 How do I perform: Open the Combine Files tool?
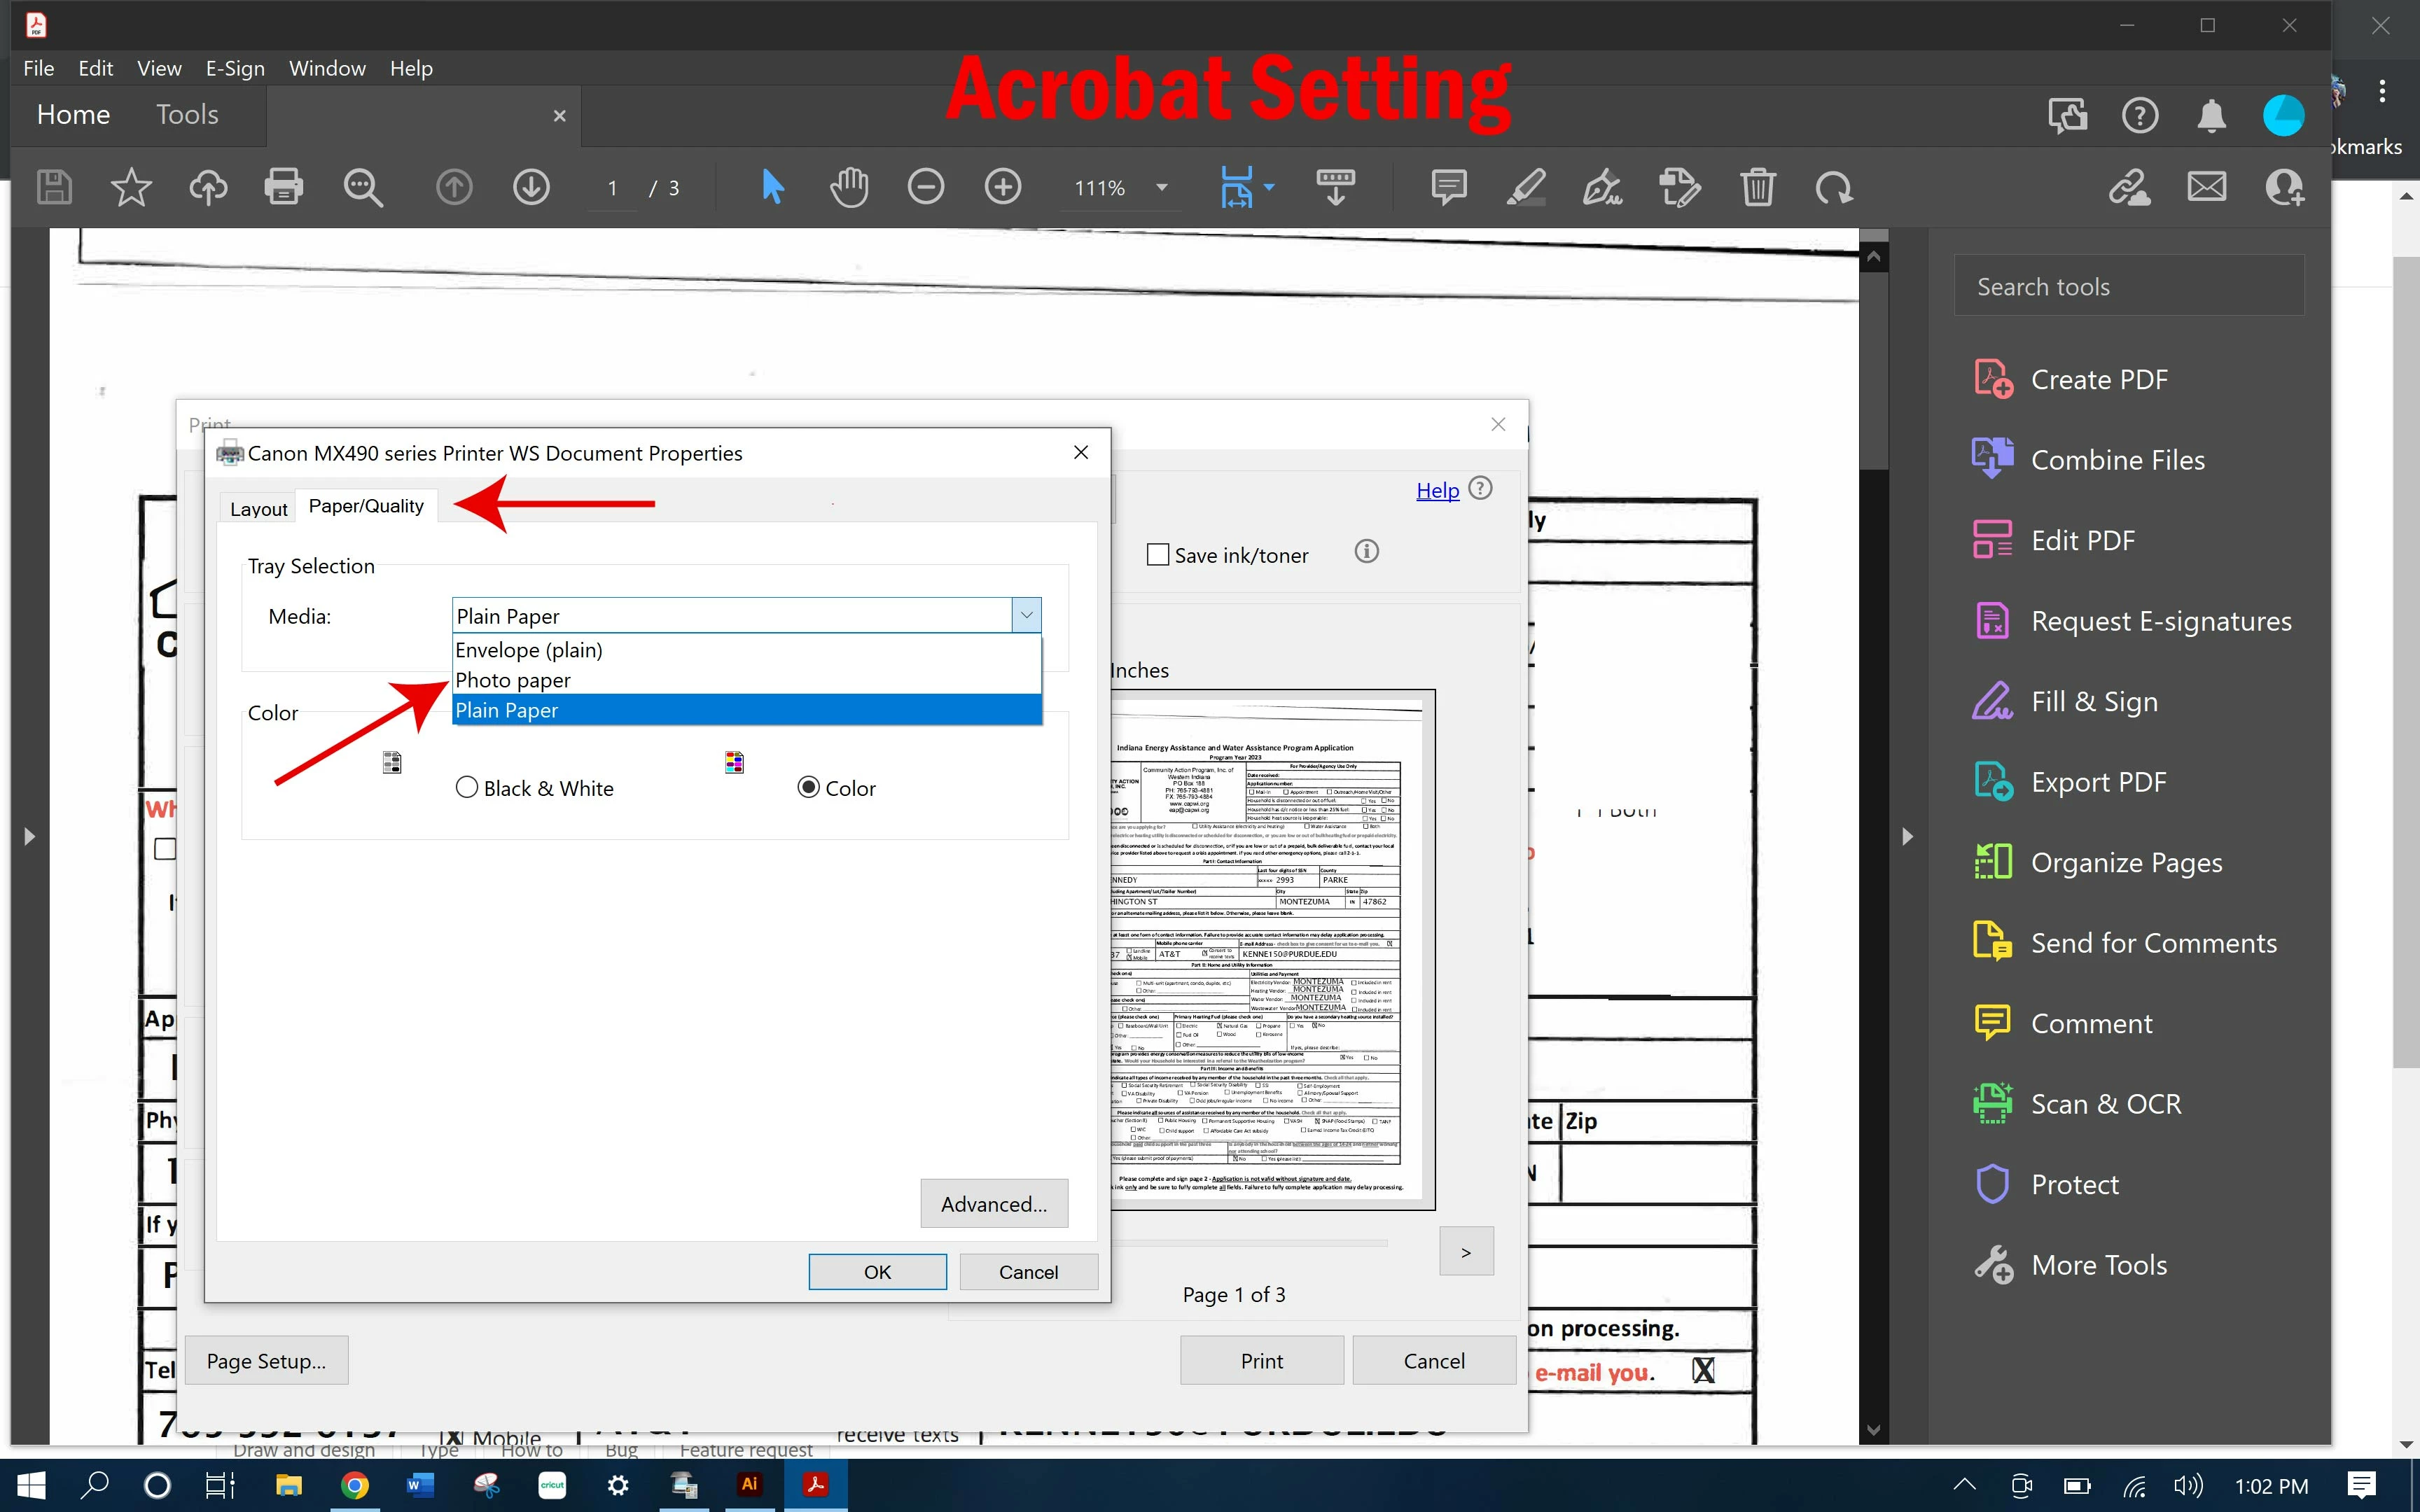tap(2116, 460)
